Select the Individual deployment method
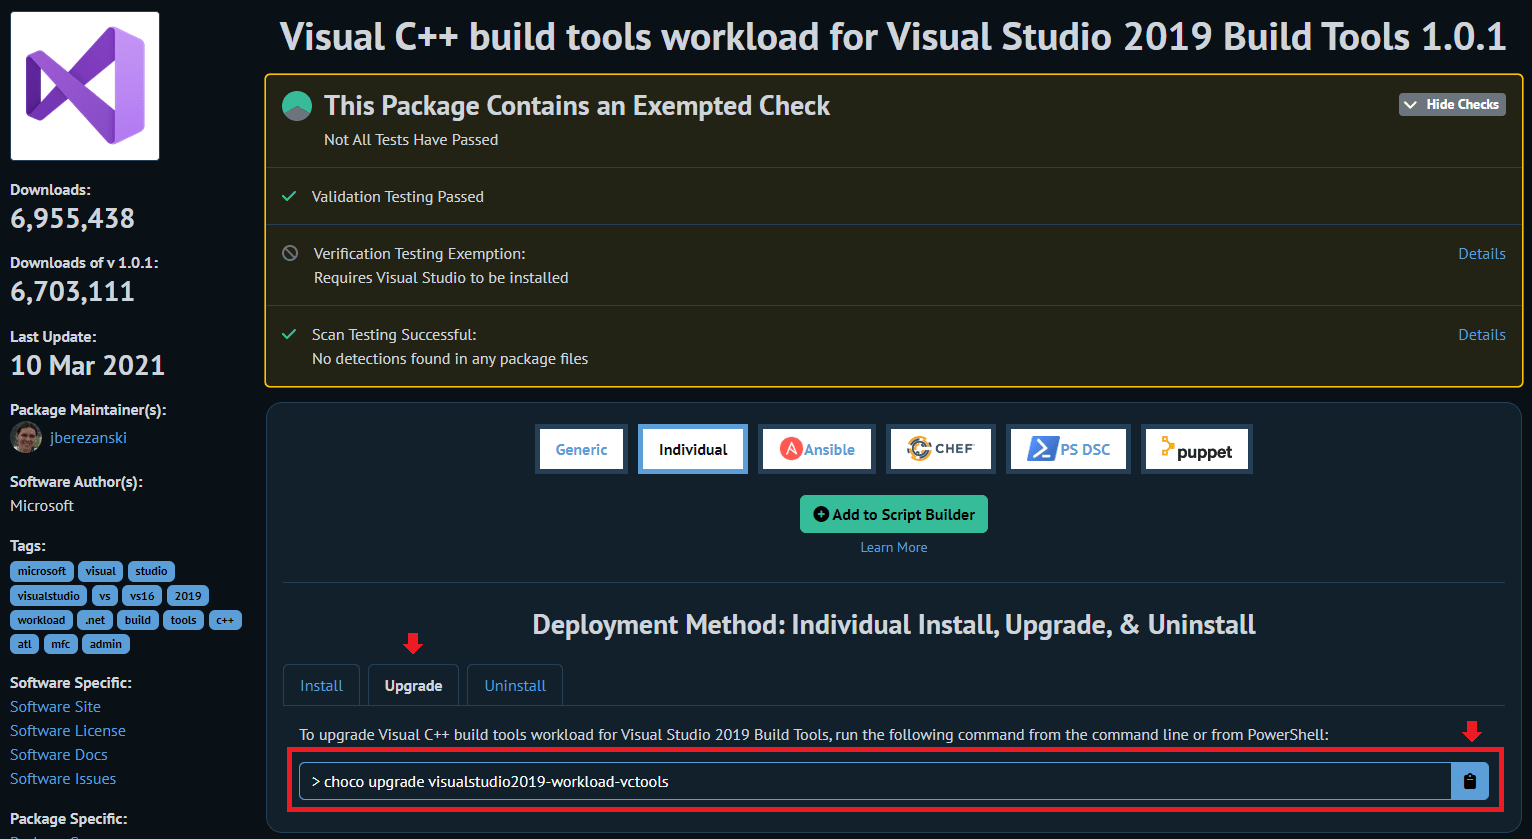This screenshot has width=1532, height=839. (x=693, y=449)
